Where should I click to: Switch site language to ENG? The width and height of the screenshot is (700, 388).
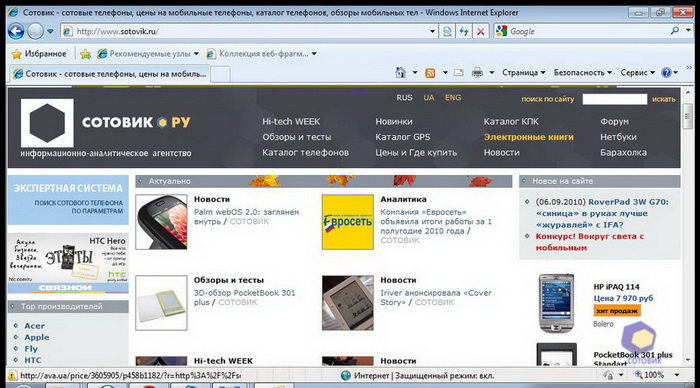click(453, 97)
